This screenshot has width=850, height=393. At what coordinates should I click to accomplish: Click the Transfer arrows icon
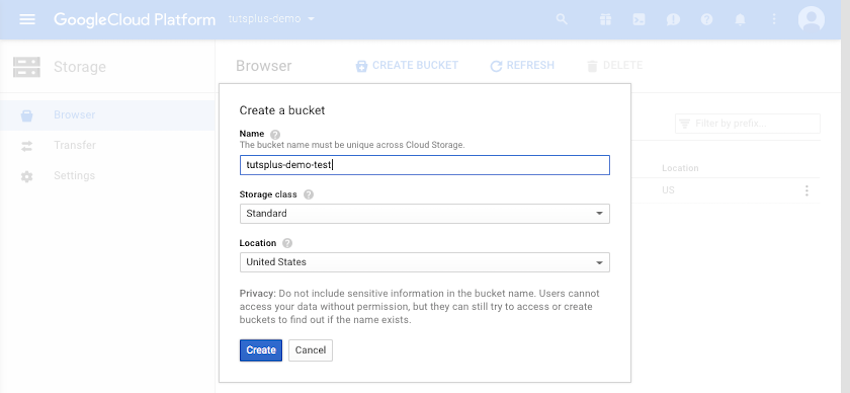click(27, 146)
